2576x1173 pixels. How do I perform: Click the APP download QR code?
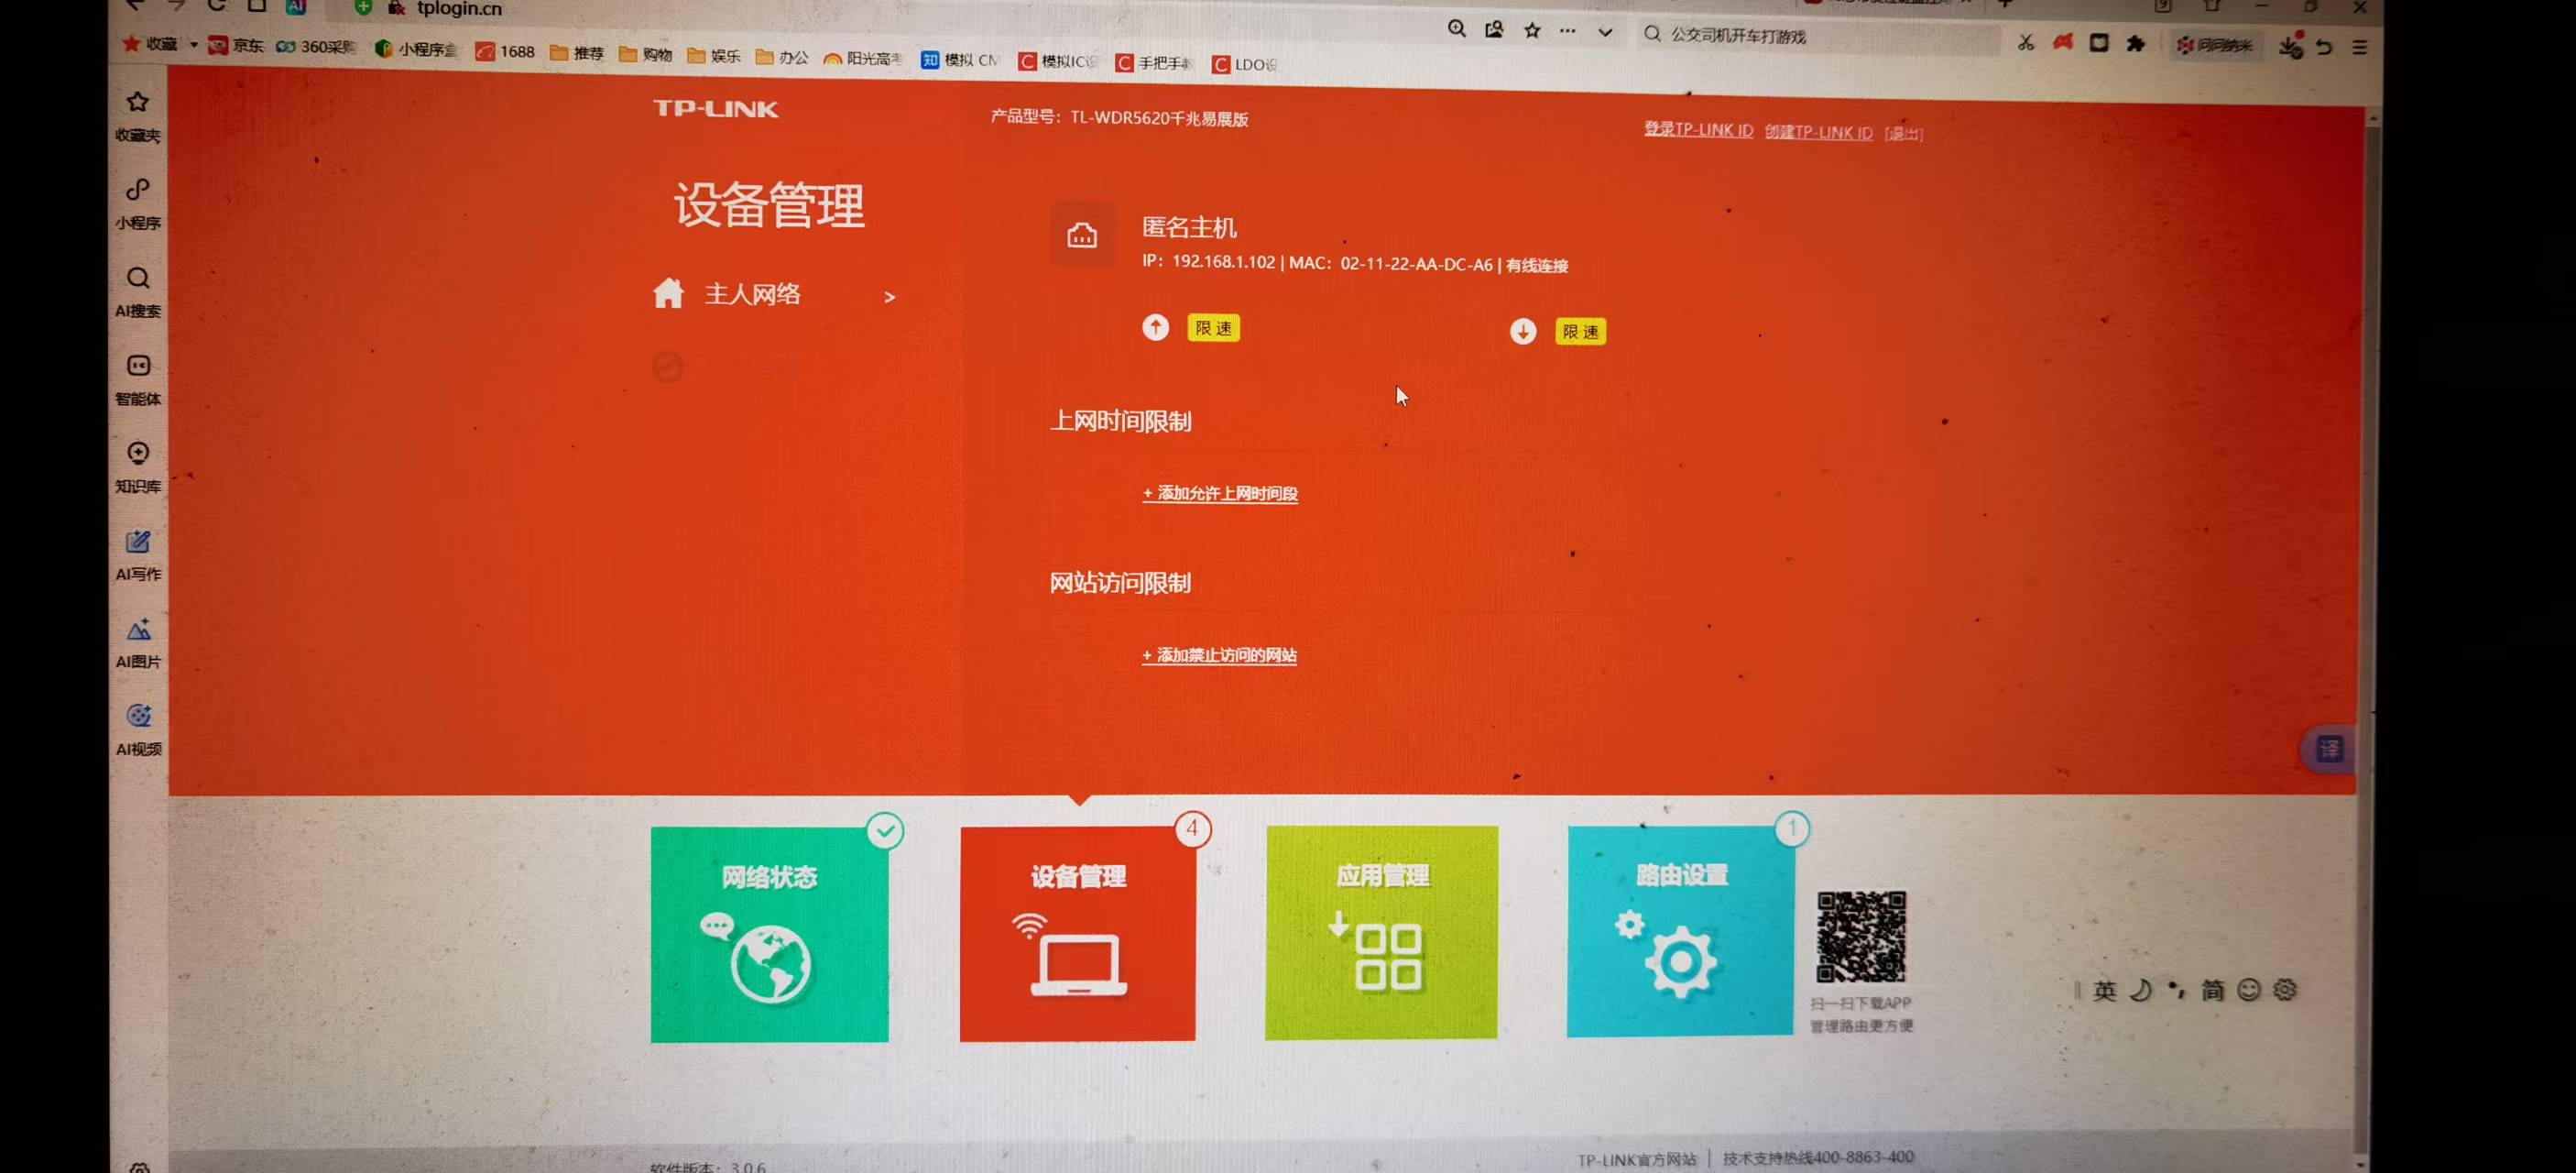1861,937
